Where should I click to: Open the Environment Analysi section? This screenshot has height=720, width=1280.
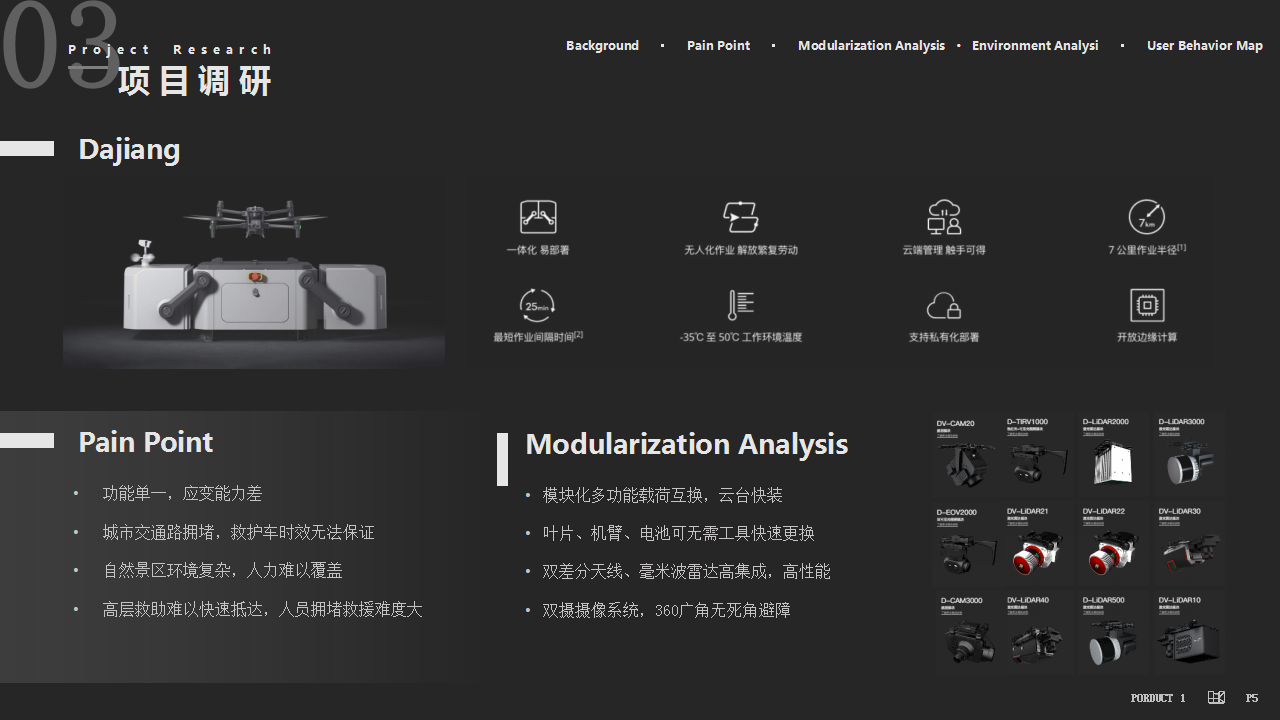(1035, 45)
